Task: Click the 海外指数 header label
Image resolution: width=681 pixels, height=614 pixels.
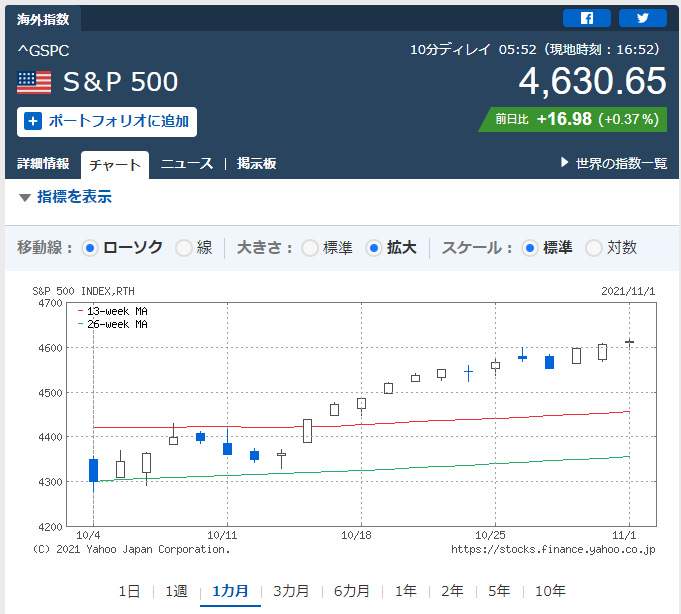Action: [x=43, y=19]
